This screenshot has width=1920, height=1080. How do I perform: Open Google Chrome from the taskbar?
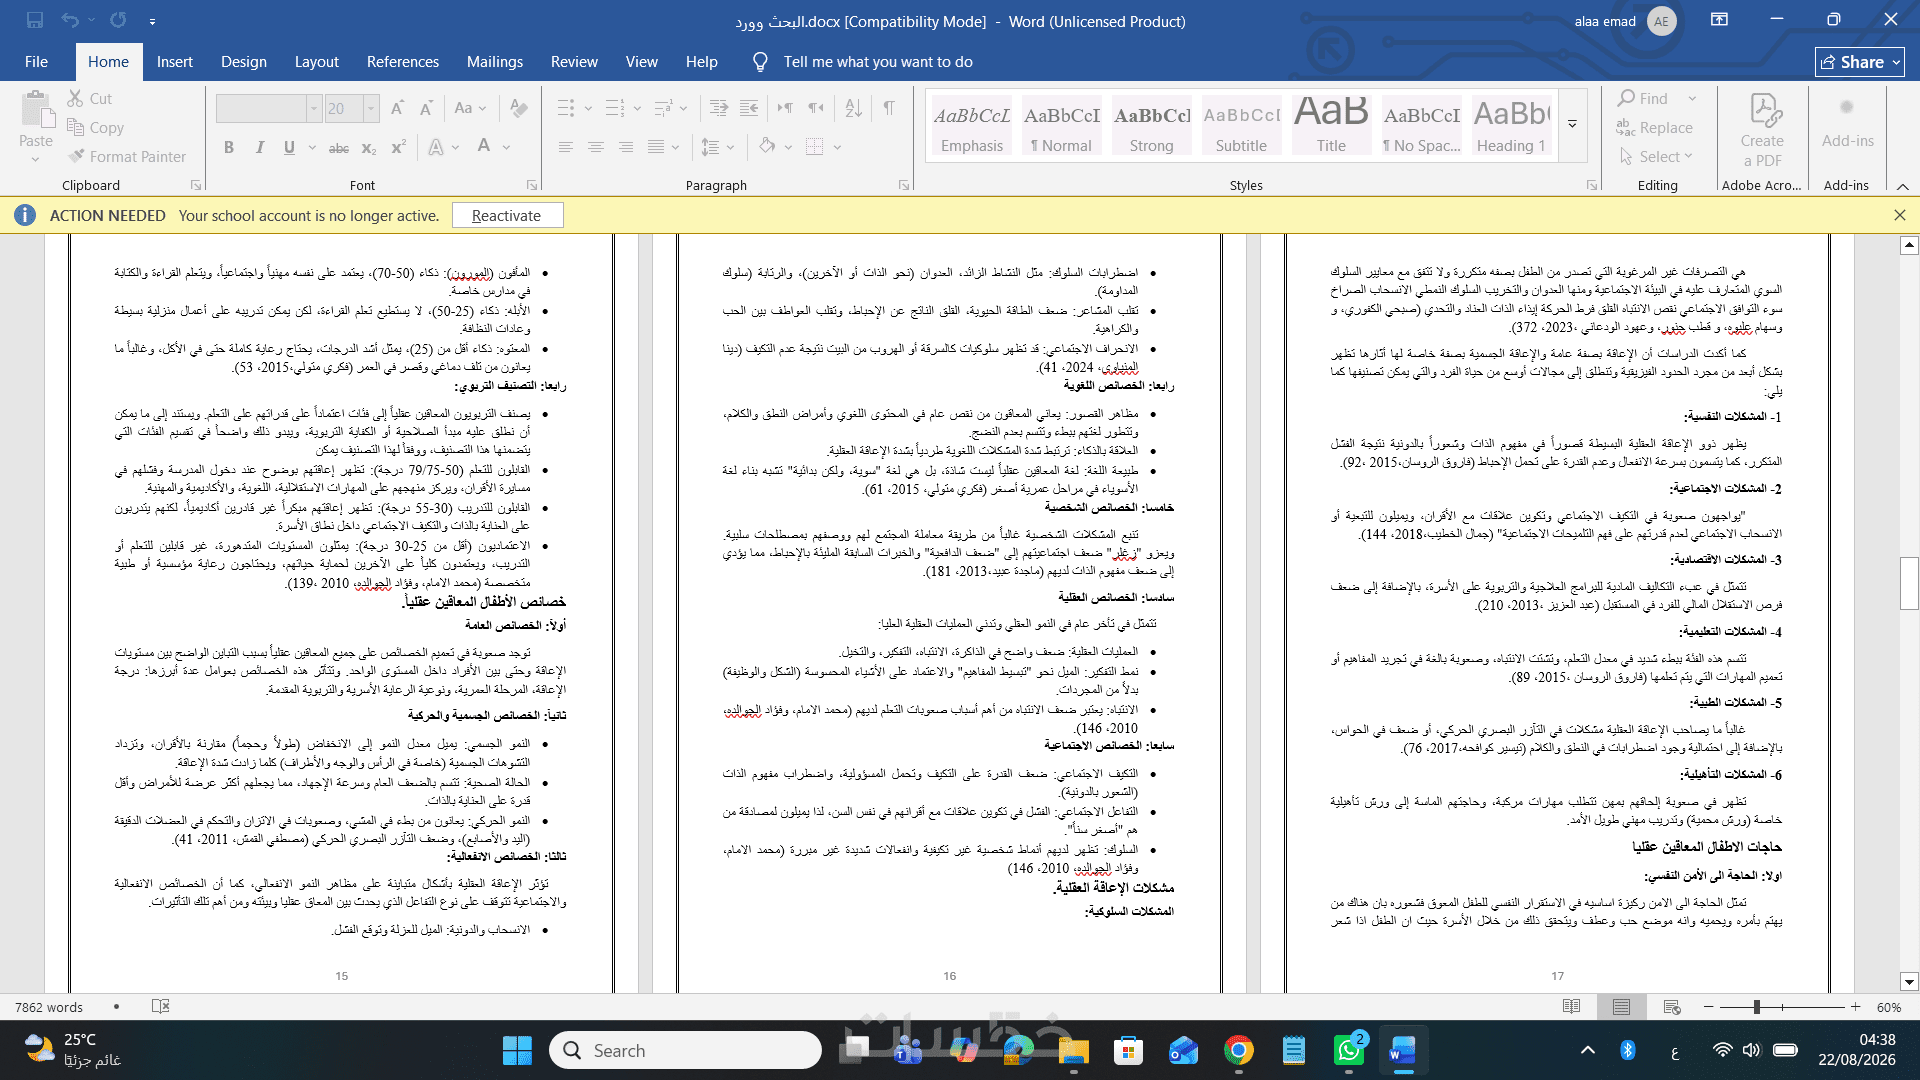point(1238,1050)
